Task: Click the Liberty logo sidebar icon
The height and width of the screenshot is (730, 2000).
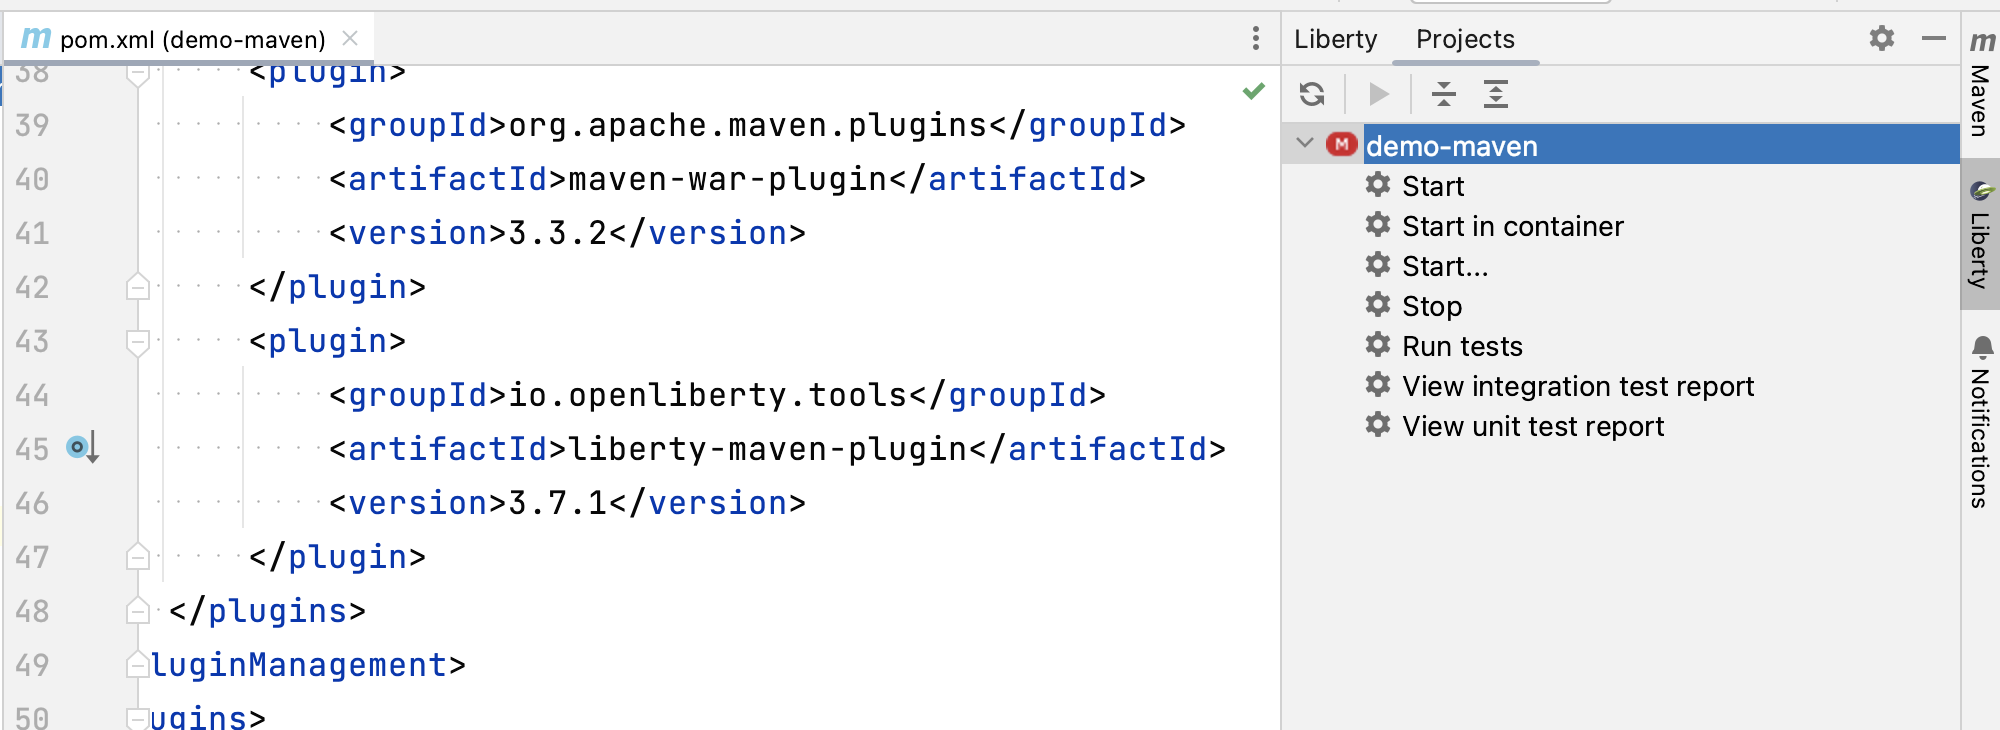Action: (x=1982, y=190)
